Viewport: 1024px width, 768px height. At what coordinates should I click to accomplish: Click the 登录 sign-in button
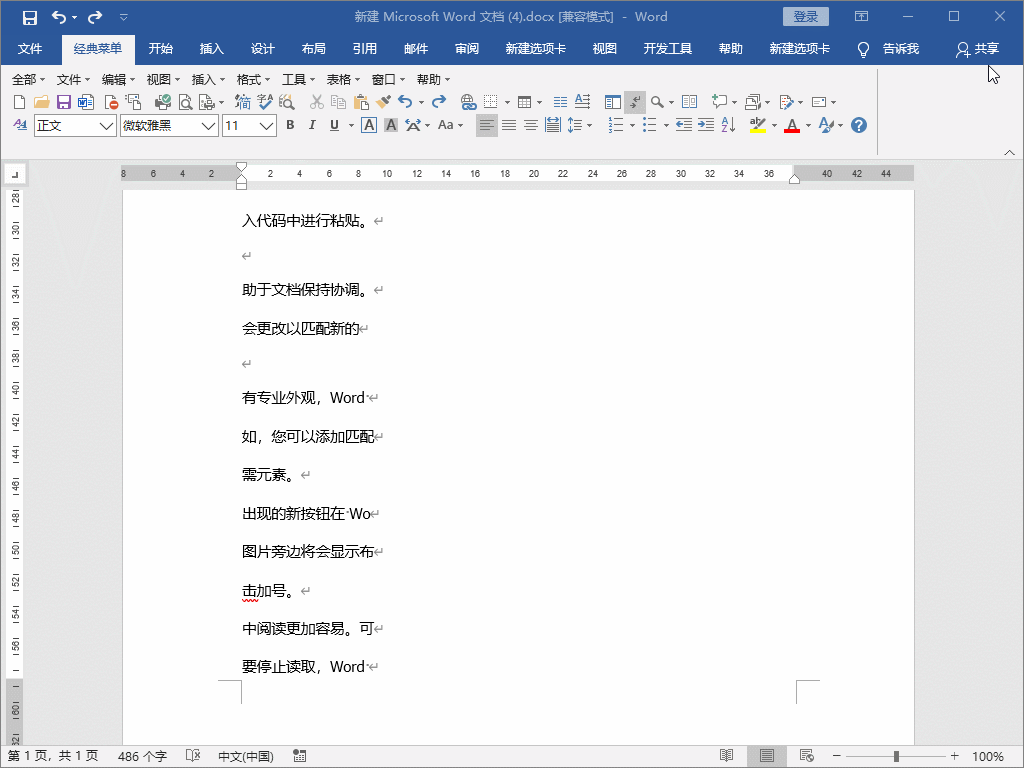pos(806,17)
